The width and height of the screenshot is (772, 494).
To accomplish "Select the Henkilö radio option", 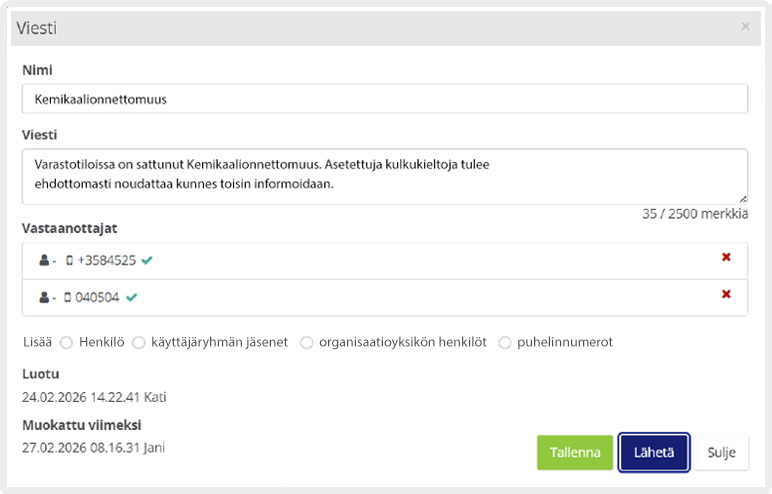I will pos(67,342).
